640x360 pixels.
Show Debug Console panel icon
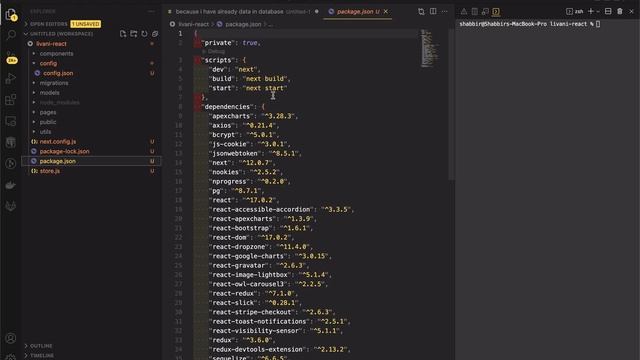tap(485, 11)
